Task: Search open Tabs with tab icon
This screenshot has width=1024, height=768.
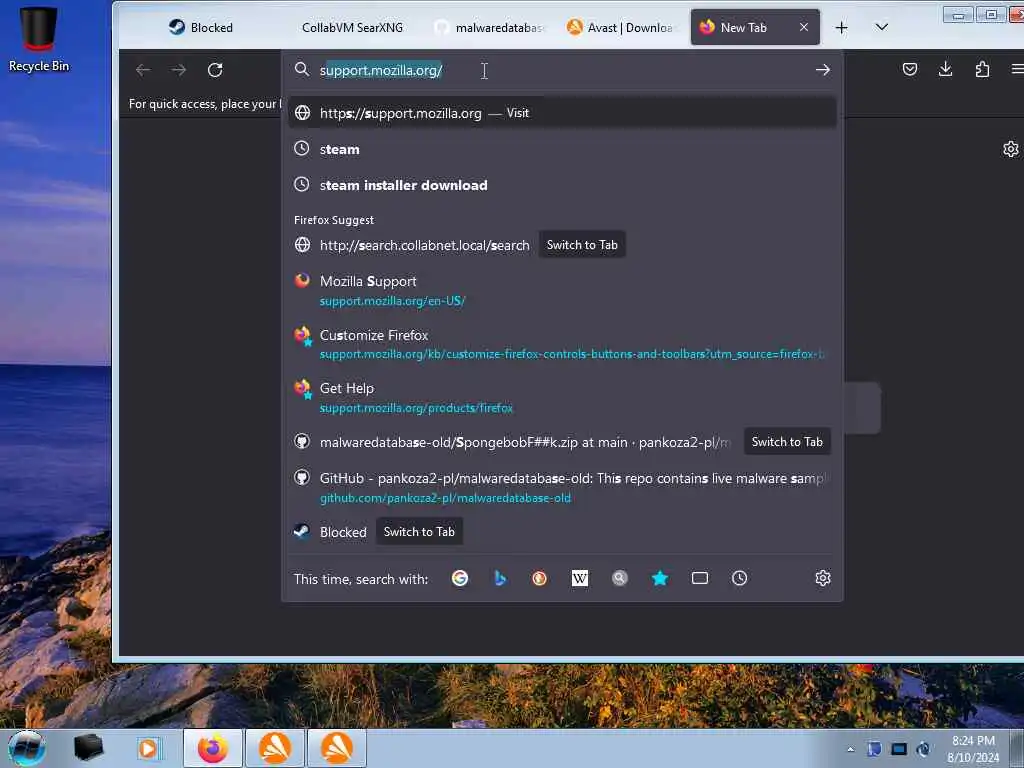Action: tap(699, 578)
